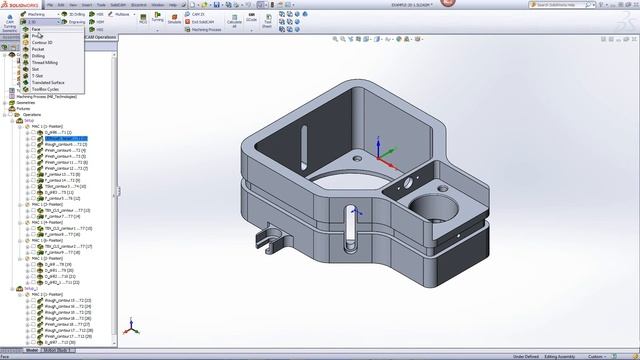Open the Machining dropdown in the toolbar
640x360 pixels.
point(58,14)
